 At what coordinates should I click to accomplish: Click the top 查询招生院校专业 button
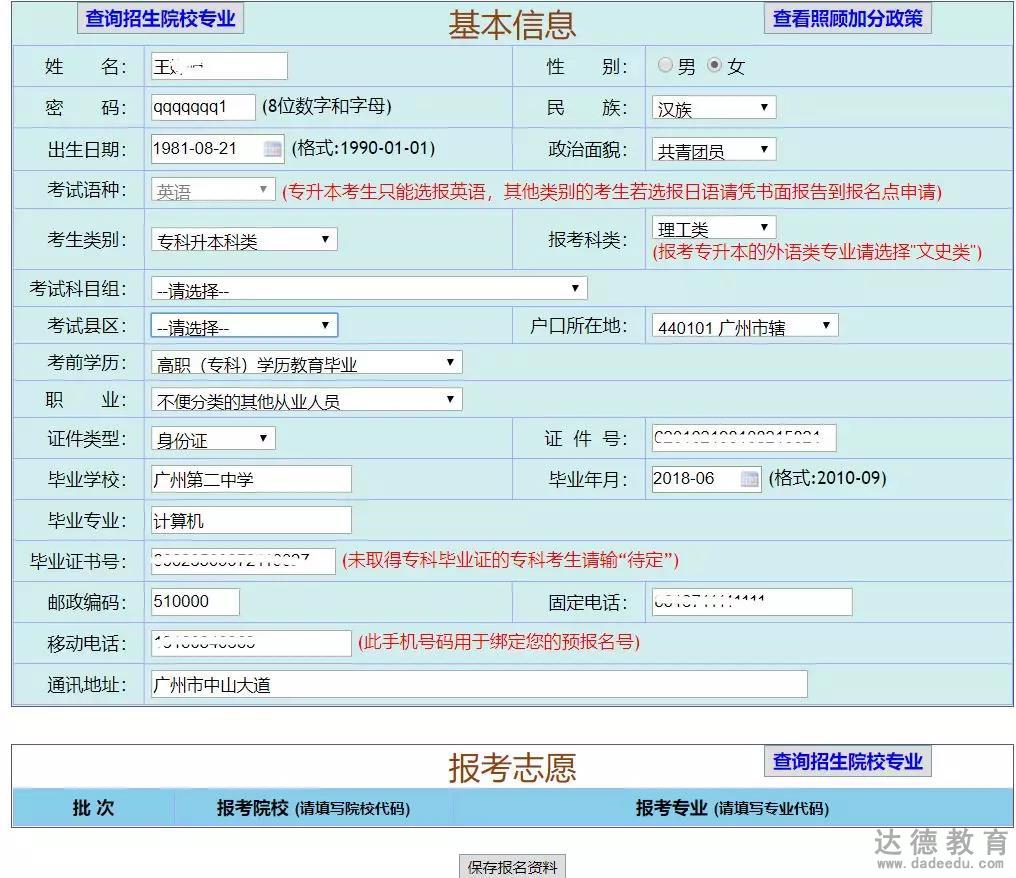(x=160, y=18)
